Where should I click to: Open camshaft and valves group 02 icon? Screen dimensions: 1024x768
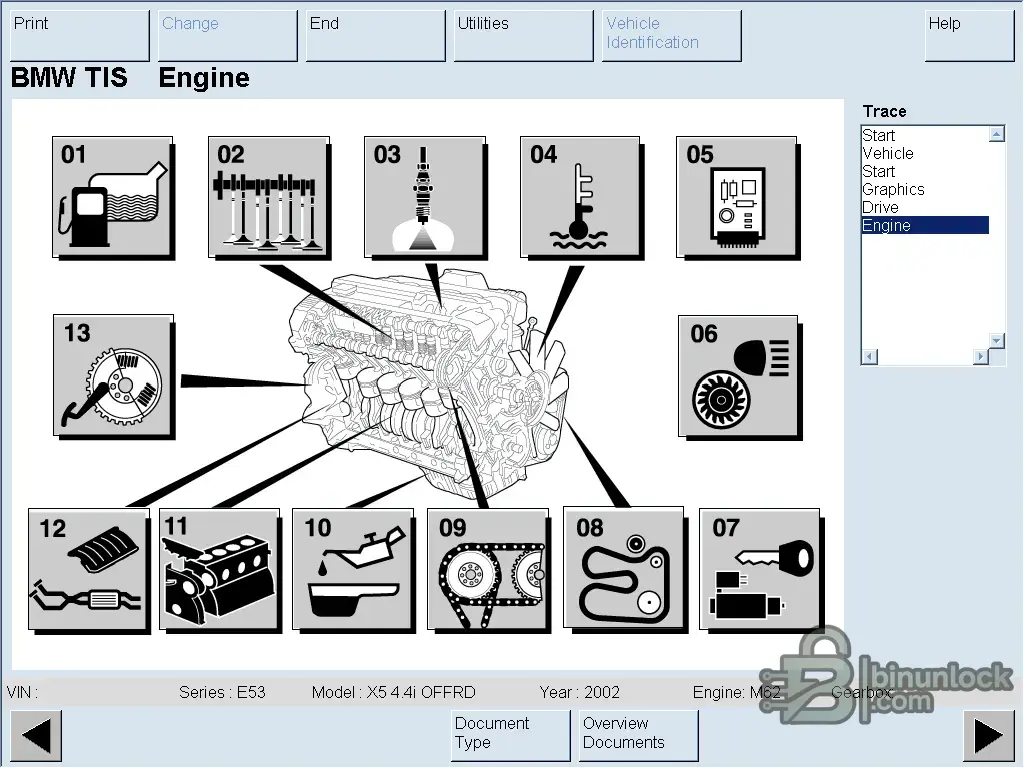[x=269, y=197]
